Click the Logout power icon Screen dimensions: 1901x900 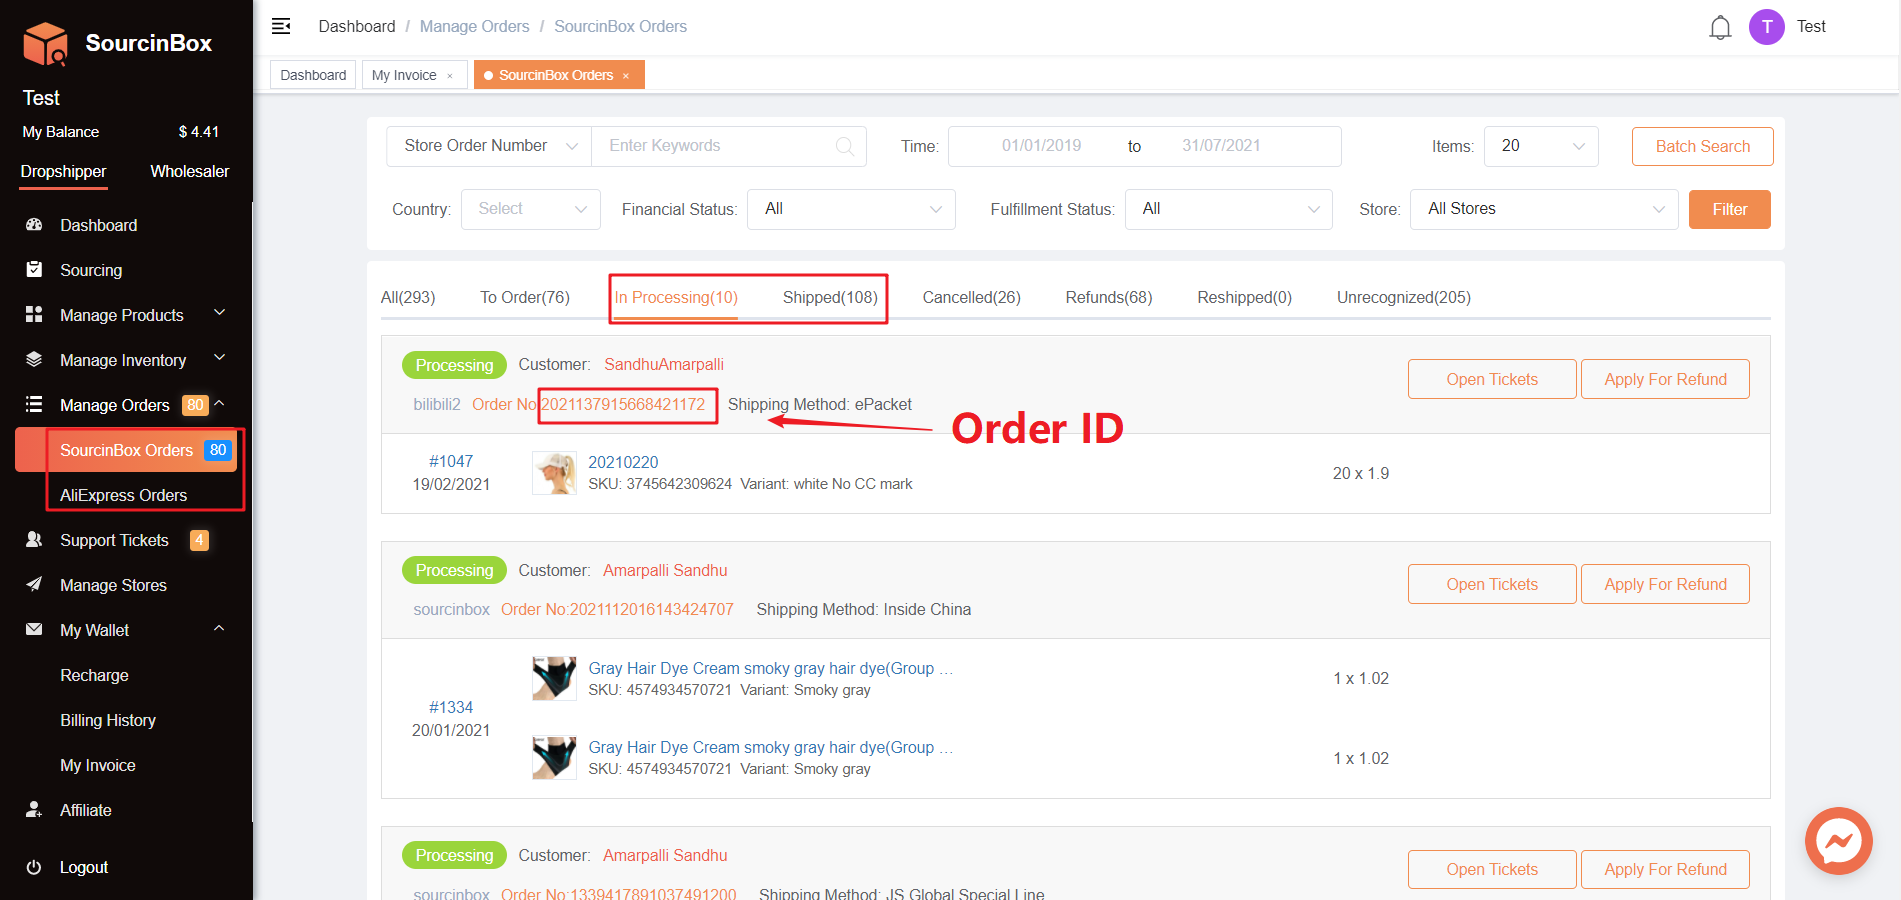pyautogui.click(x=34, y=867)
